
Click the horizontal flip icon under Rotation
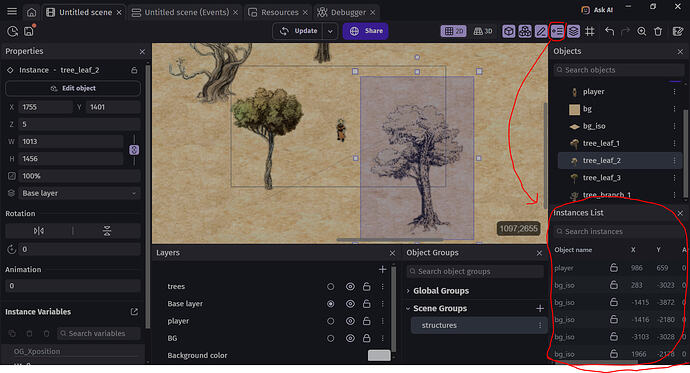[x=39, y=231]
